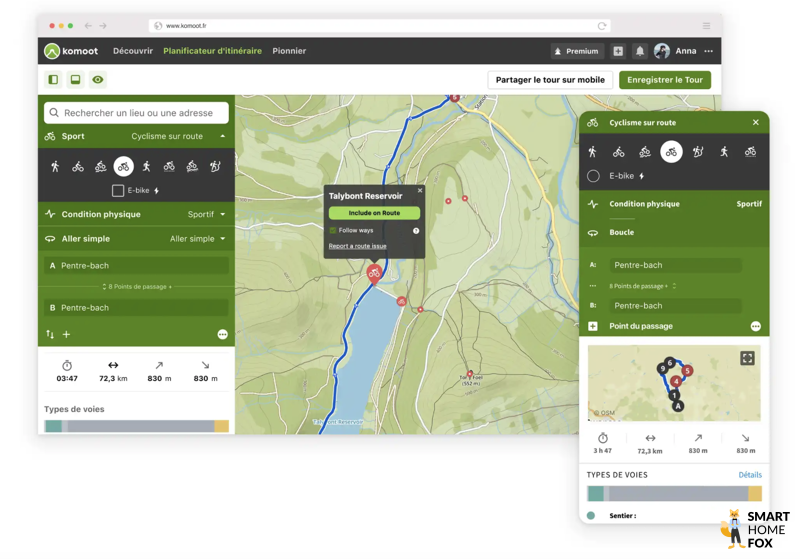Toggle the Follow ways checkbox
The width and height of the screenshot is (800, 559).
coord(333,231)
